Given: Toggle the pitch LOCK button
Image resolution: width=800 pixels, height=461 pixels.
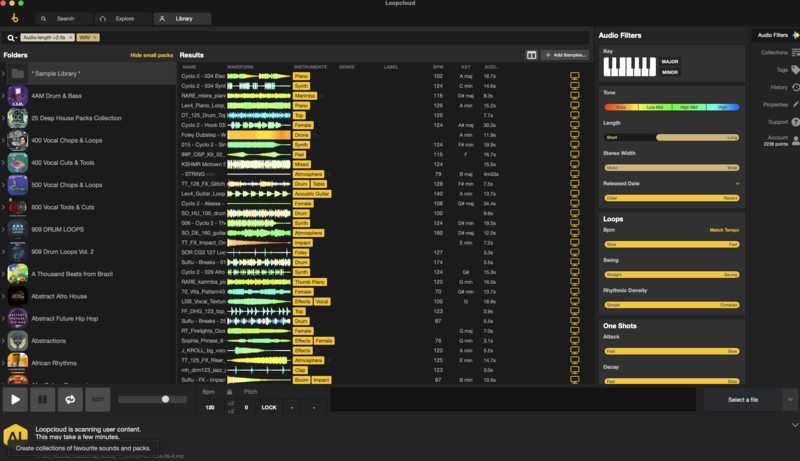Looking at the screenshot, I should (269, 407).
